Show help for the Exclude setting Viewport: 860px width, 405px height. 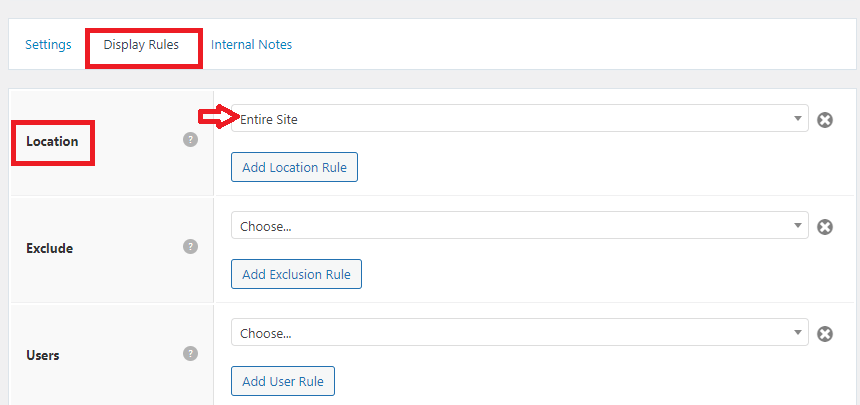[x=190, y=246]
